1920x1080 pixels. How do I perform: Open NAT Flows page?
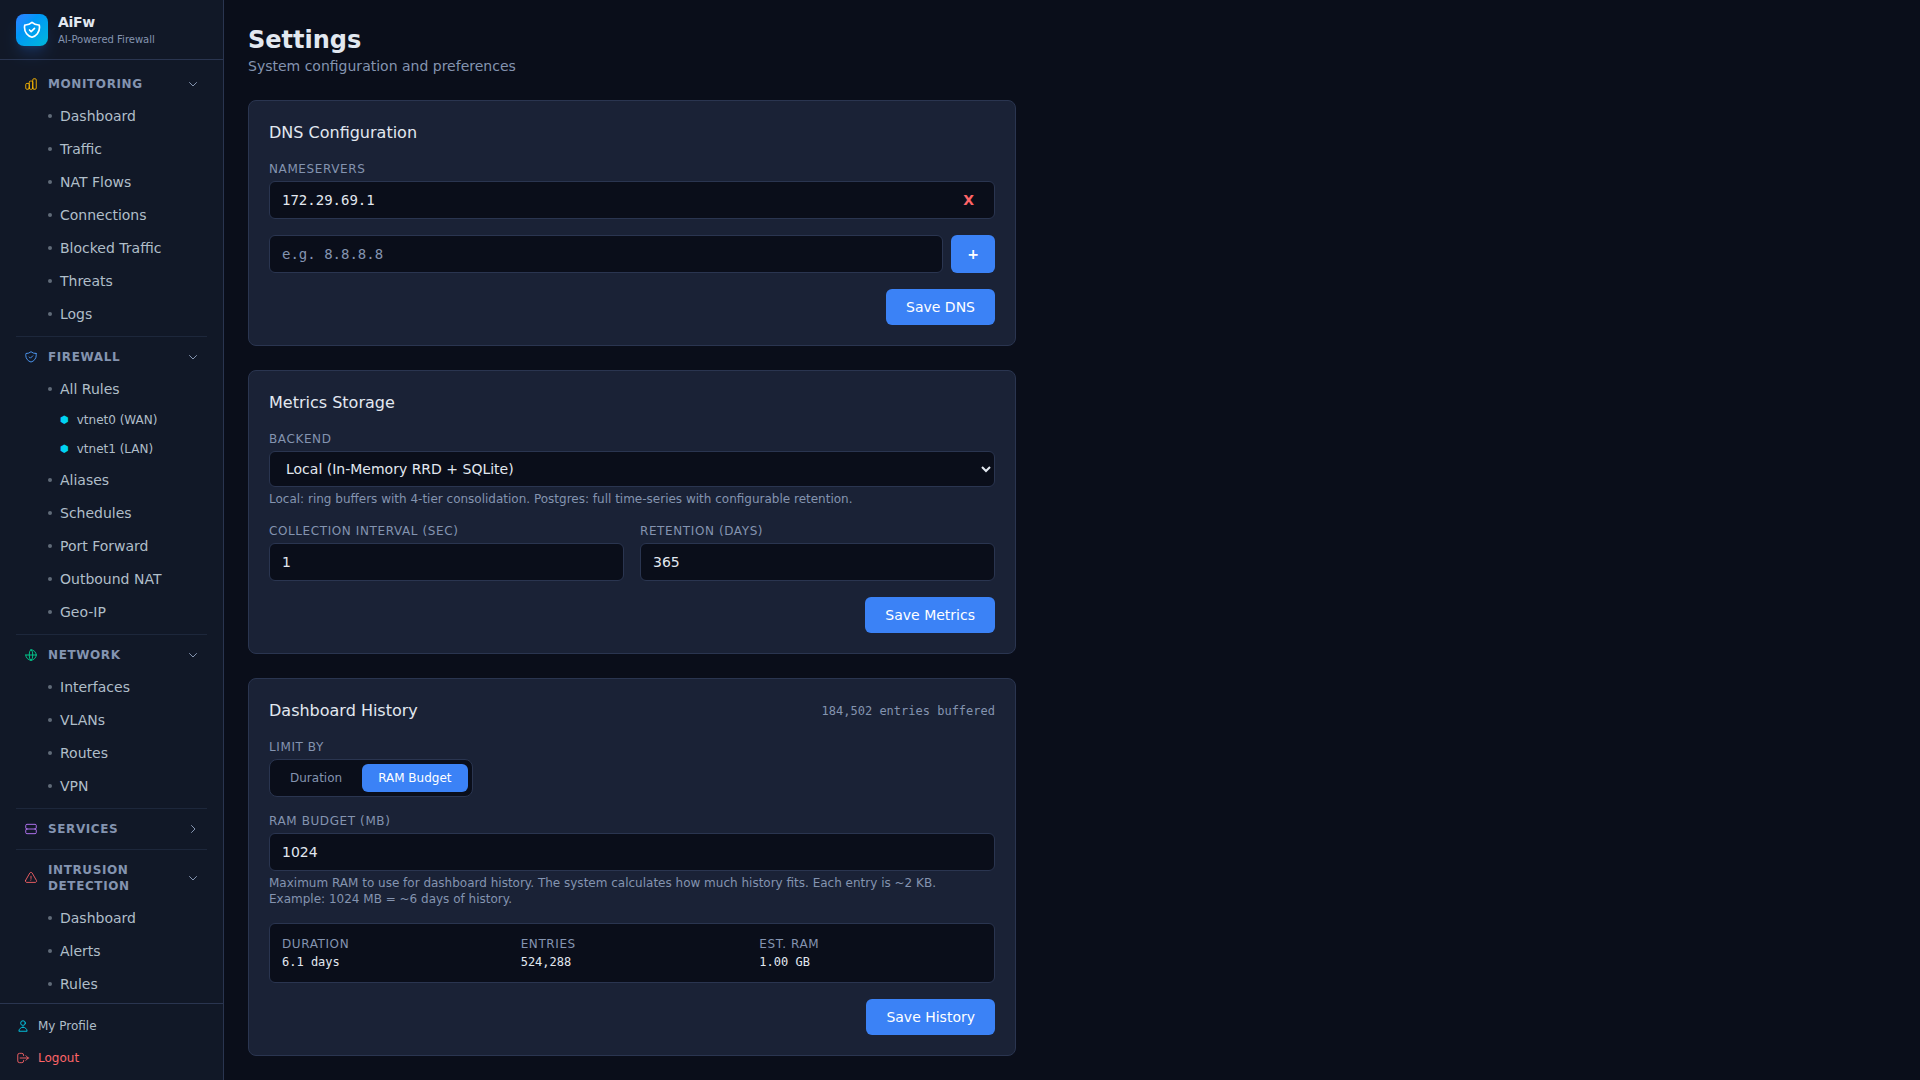tap(96, 182)
